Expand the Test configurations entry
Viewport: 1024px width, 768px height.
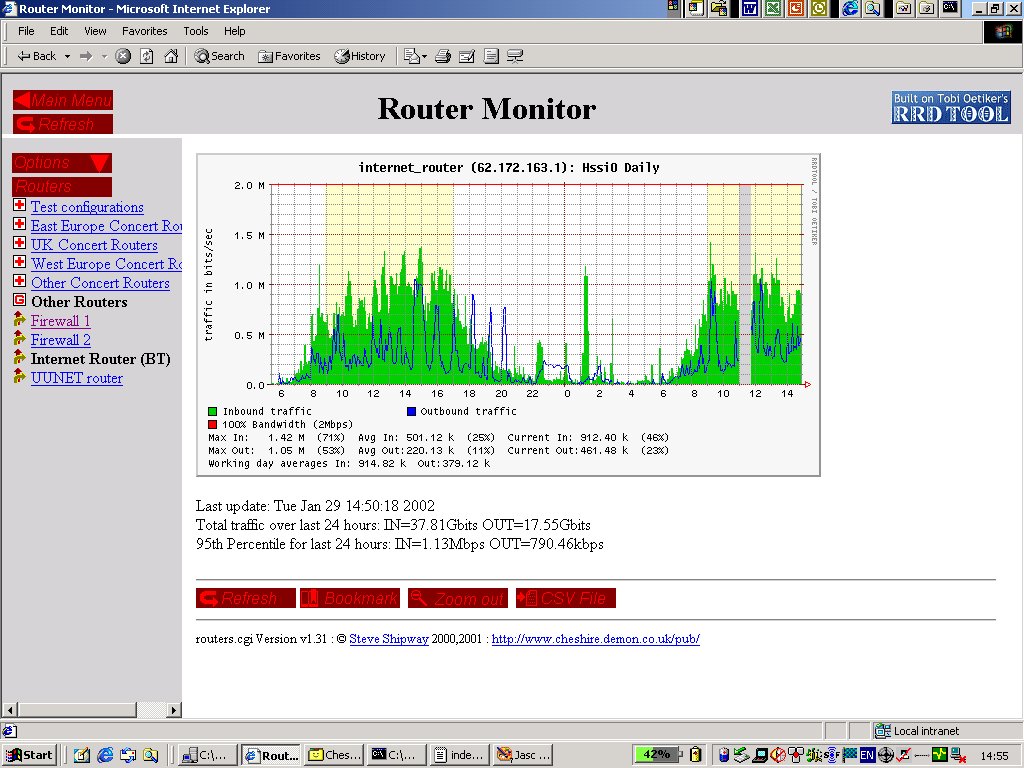[x=20, y=207]
